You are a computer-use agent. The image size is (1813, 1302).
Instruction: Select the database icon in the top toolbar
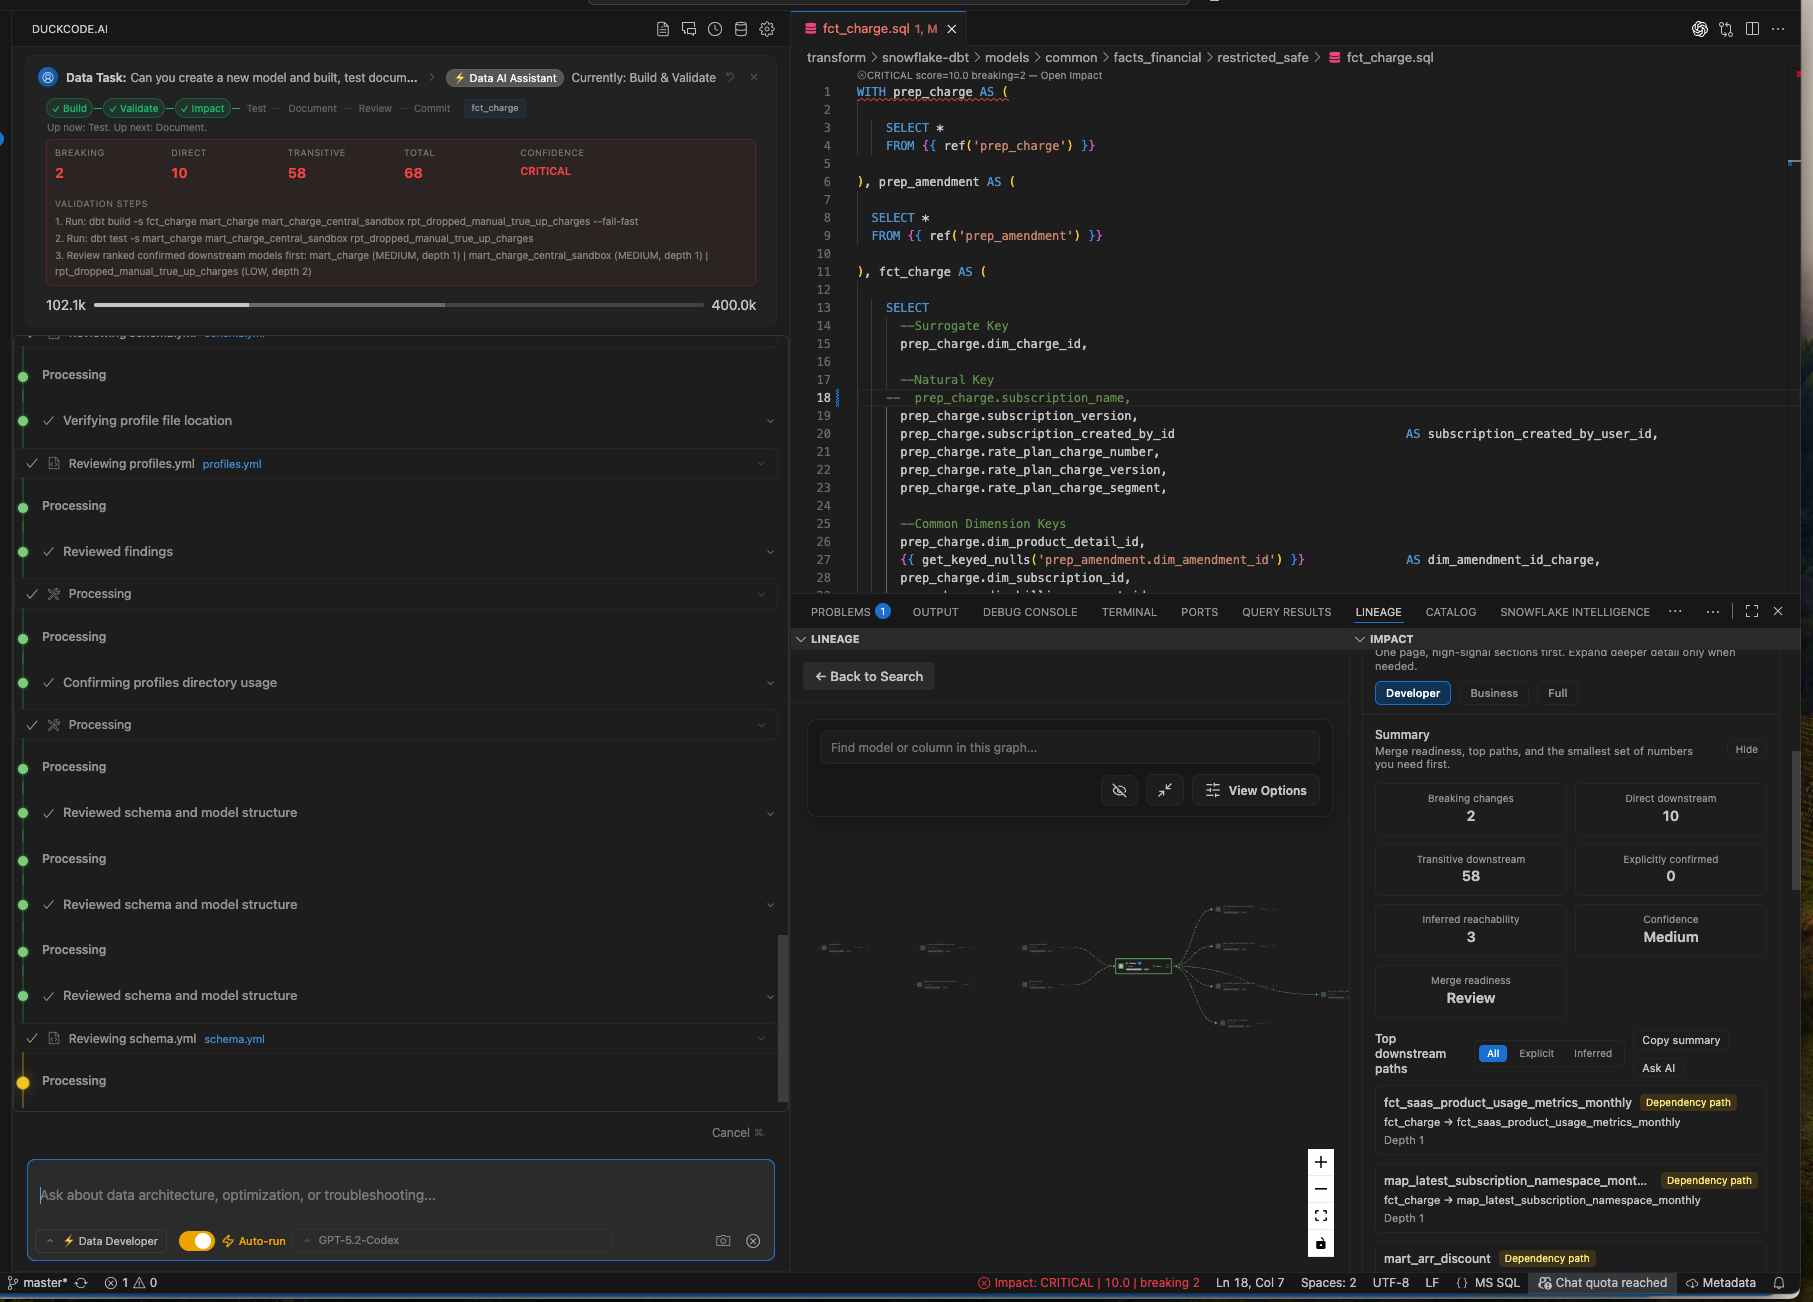740,29
